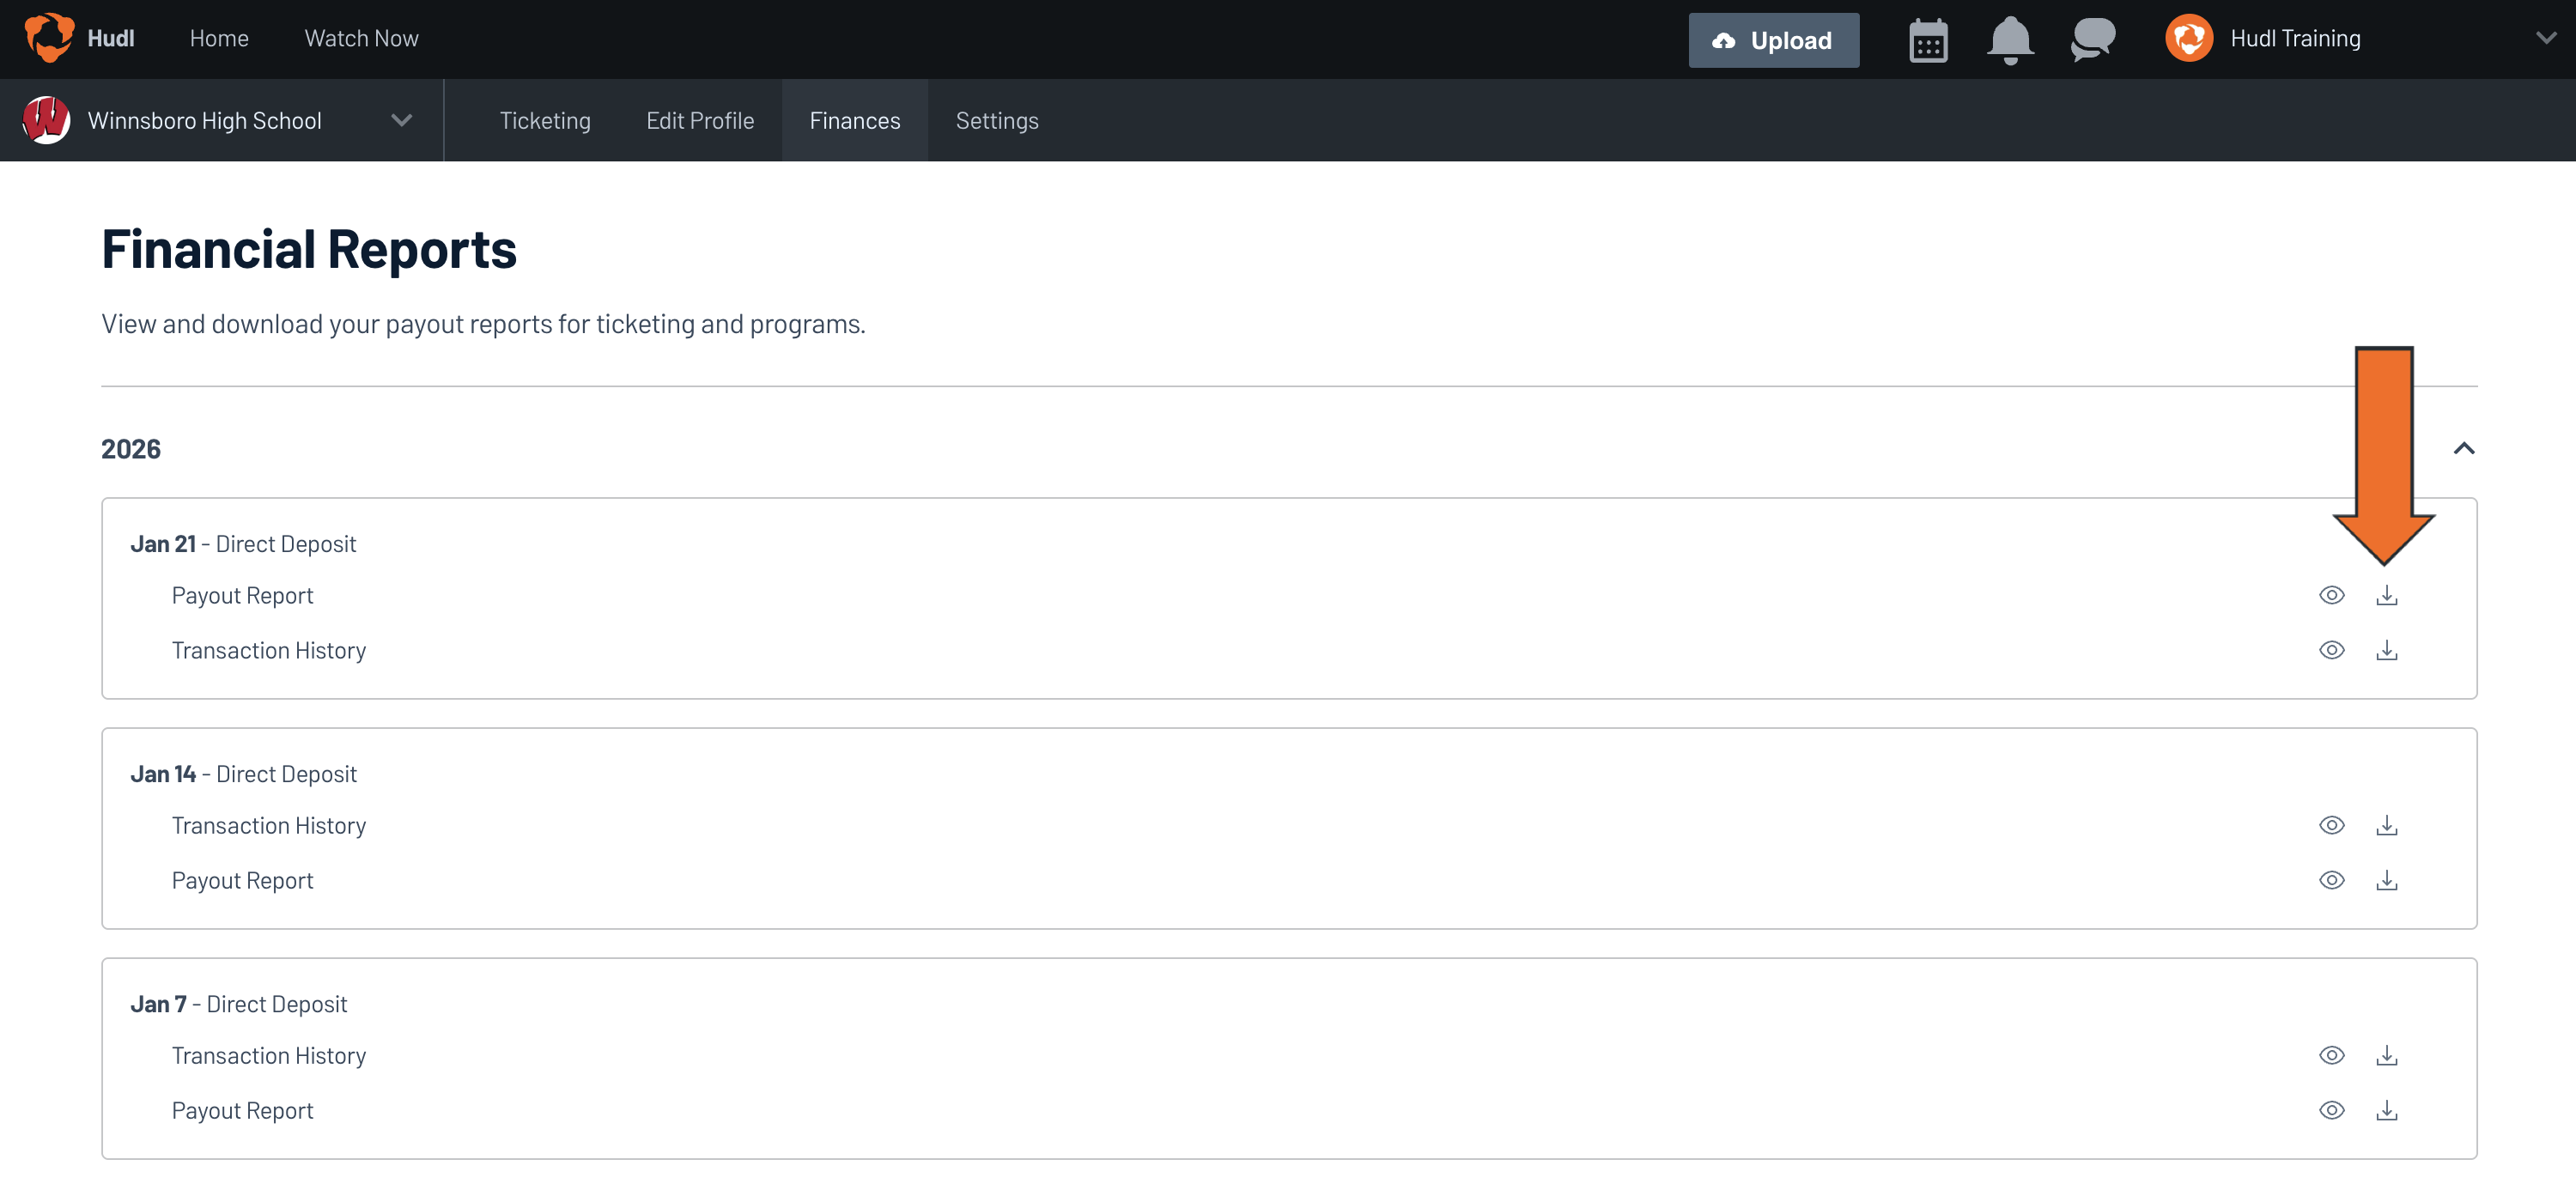The image size is (2576, 1202).
Task: Collapse the 2026 reports section
Action: point(2463,448)
